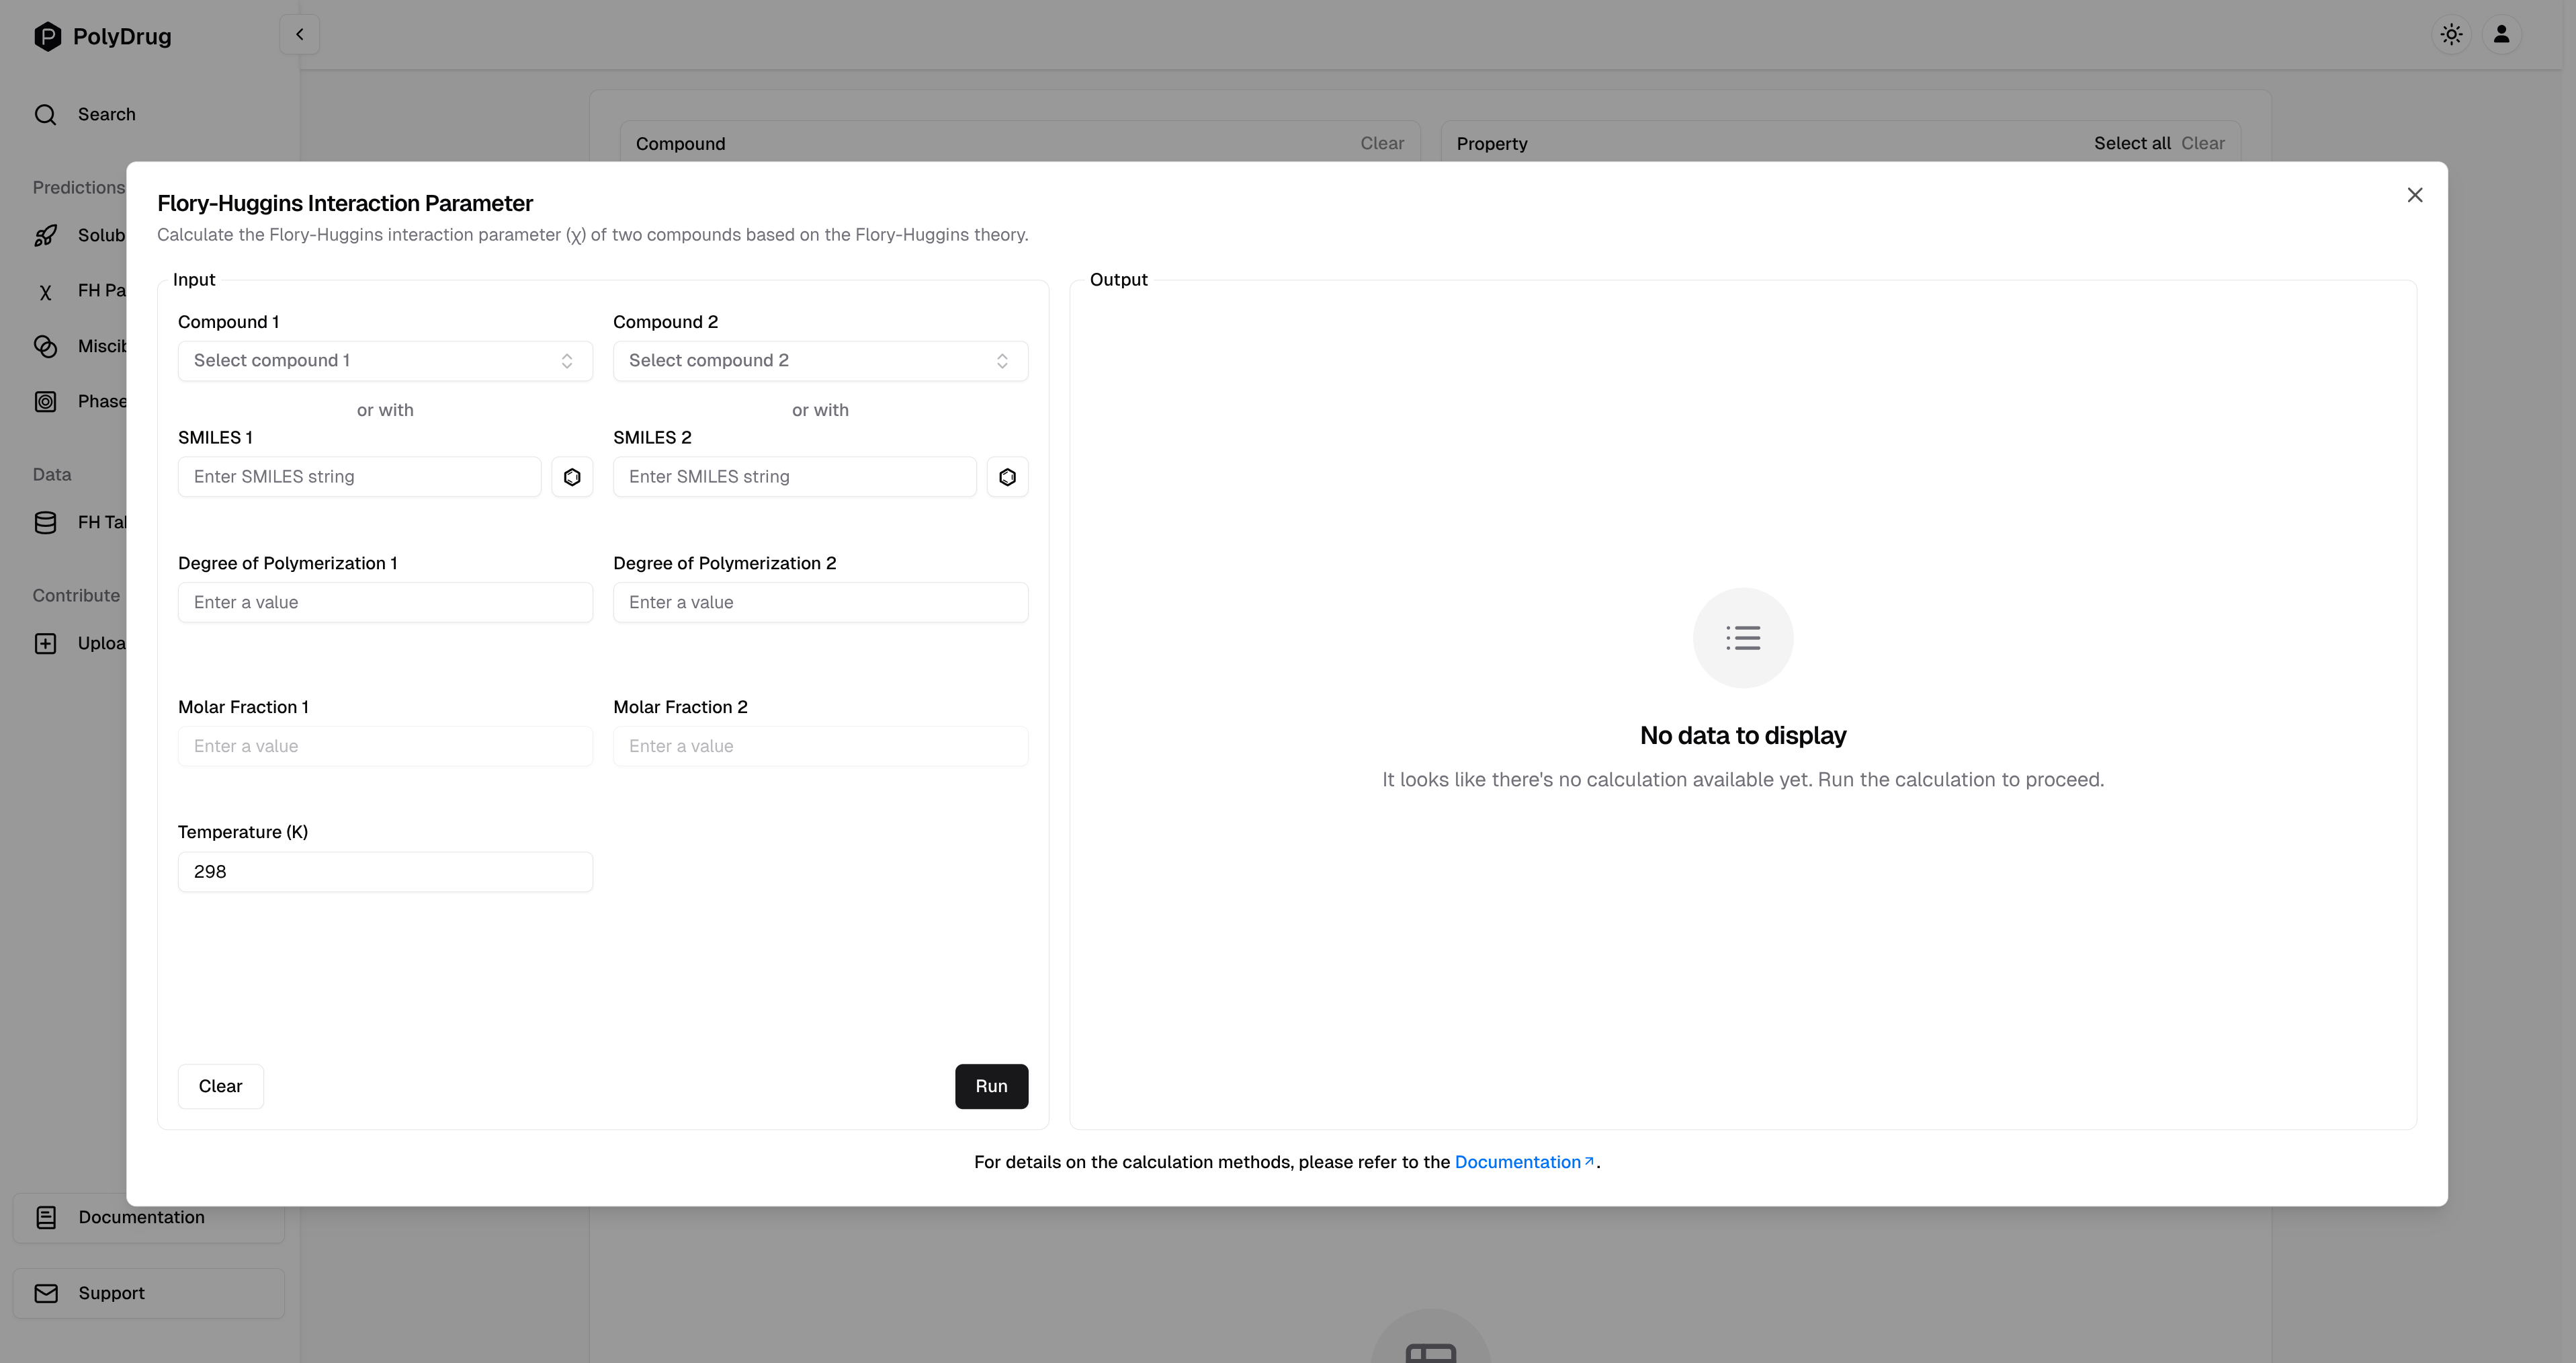Click the Clear button in Input panel

coord(220,1086)
